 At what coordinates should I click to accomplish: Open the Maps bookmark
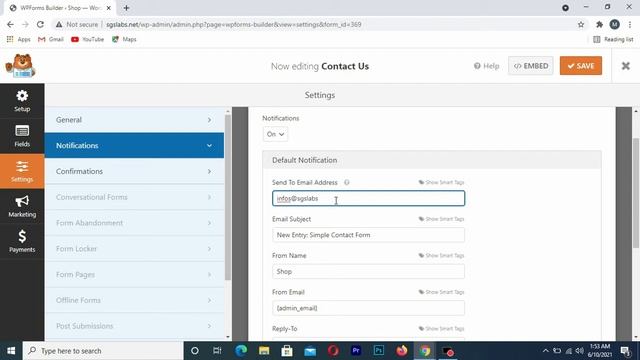click(124, 39)
